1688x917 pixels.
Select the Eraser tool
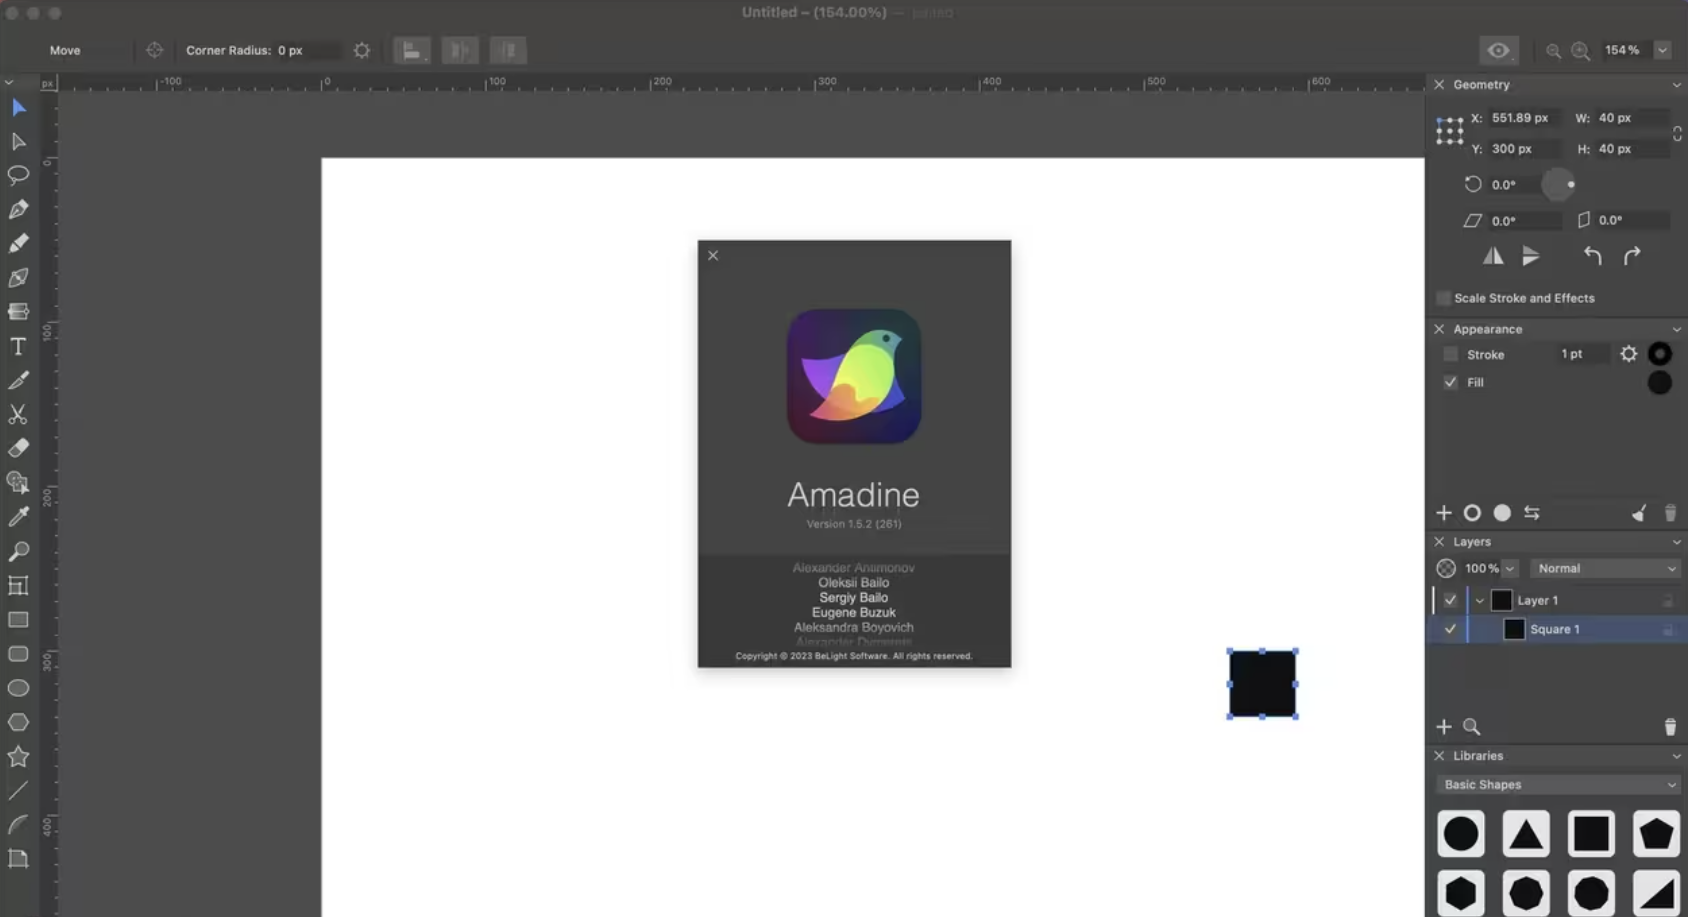[18, 448]
